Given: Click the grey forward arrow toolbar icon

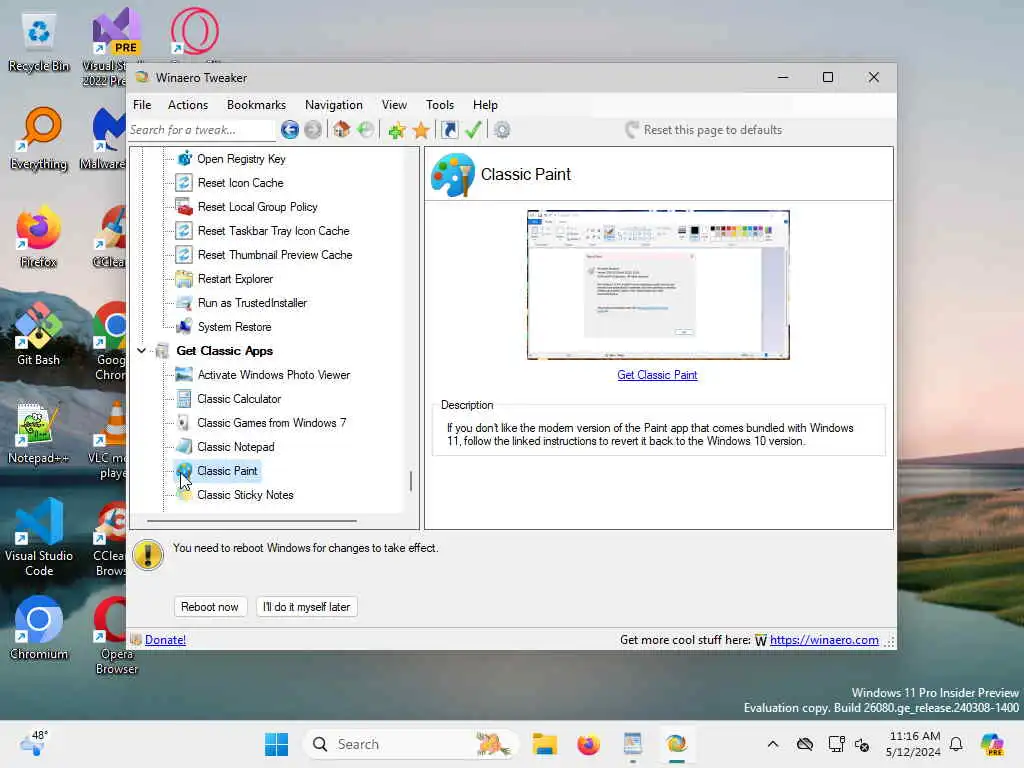Looking at the screenshot, I should (313, 130).
